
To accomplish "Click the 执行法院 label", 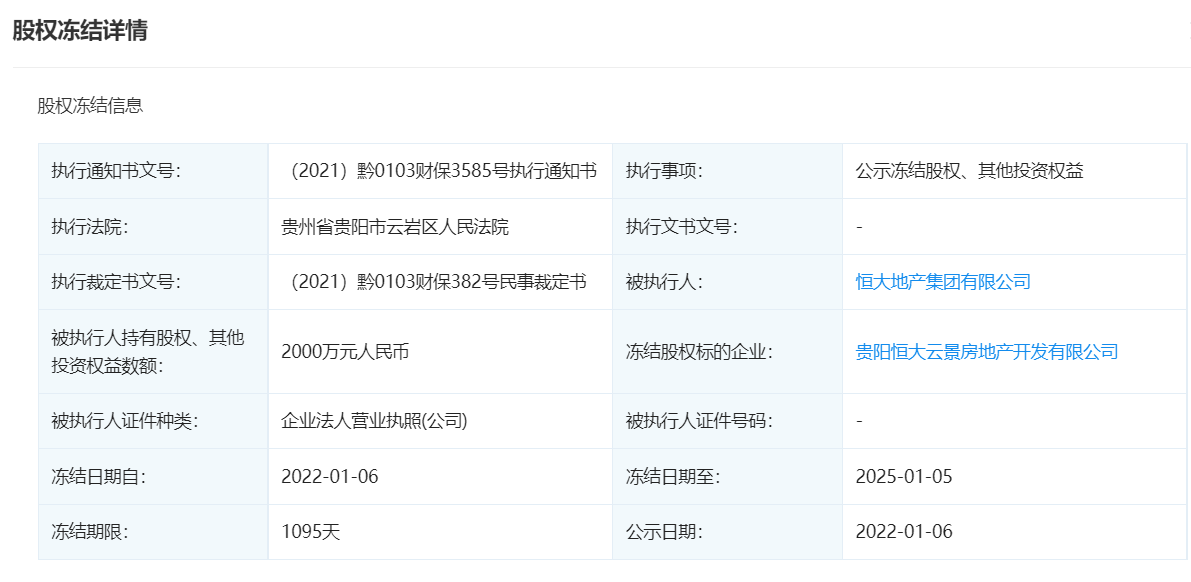I will click(x=90, y=226).
